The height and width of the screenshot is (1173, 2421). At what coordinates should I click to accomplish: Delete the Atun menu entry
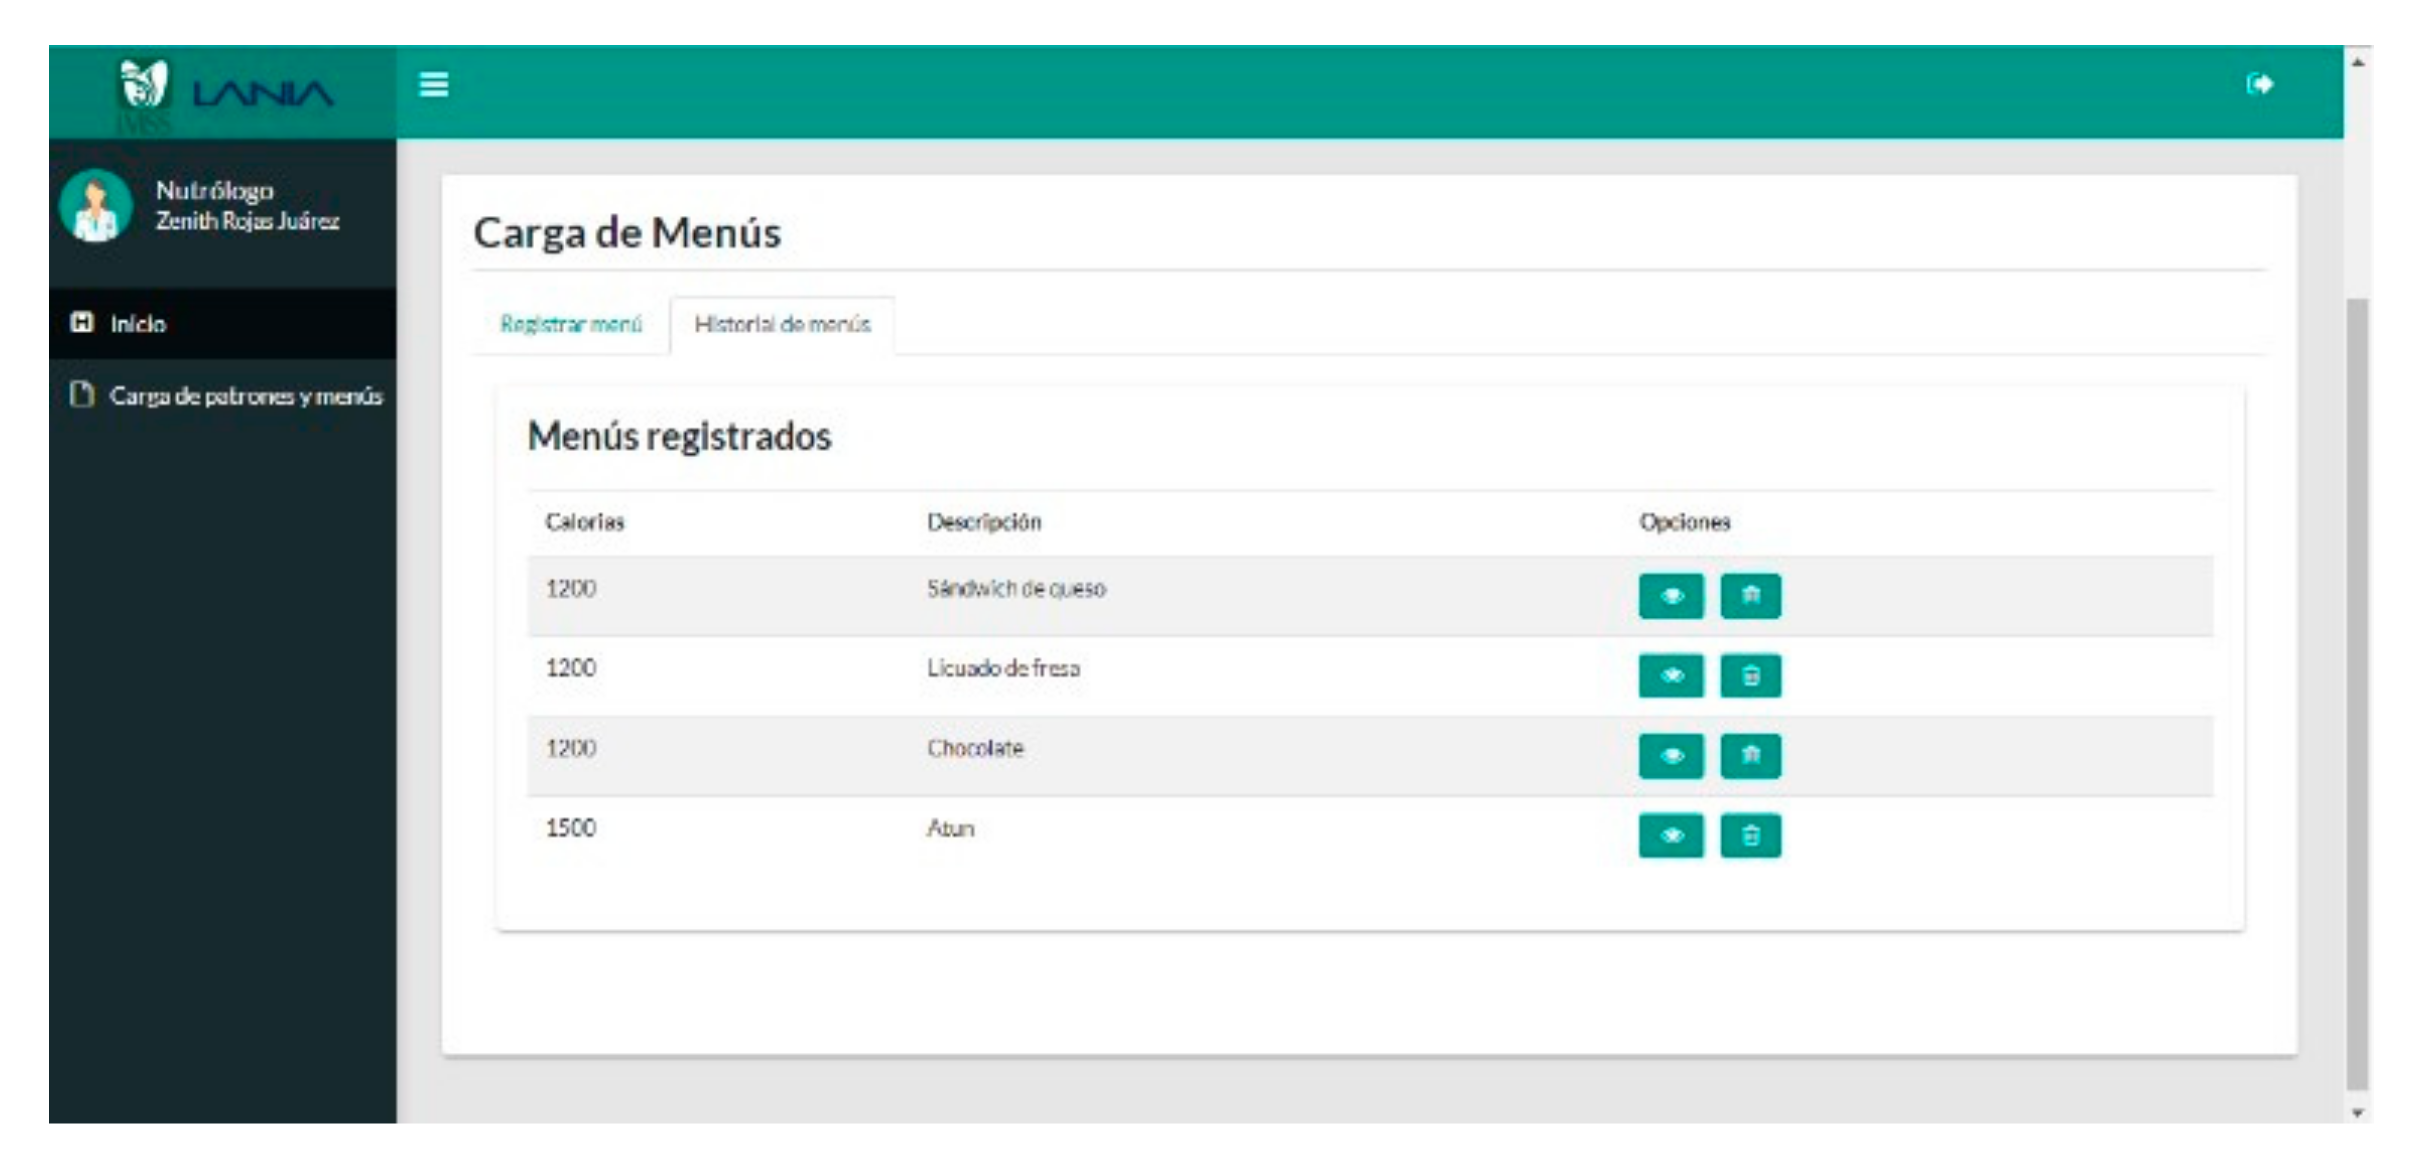click(x=1750, y=836)
